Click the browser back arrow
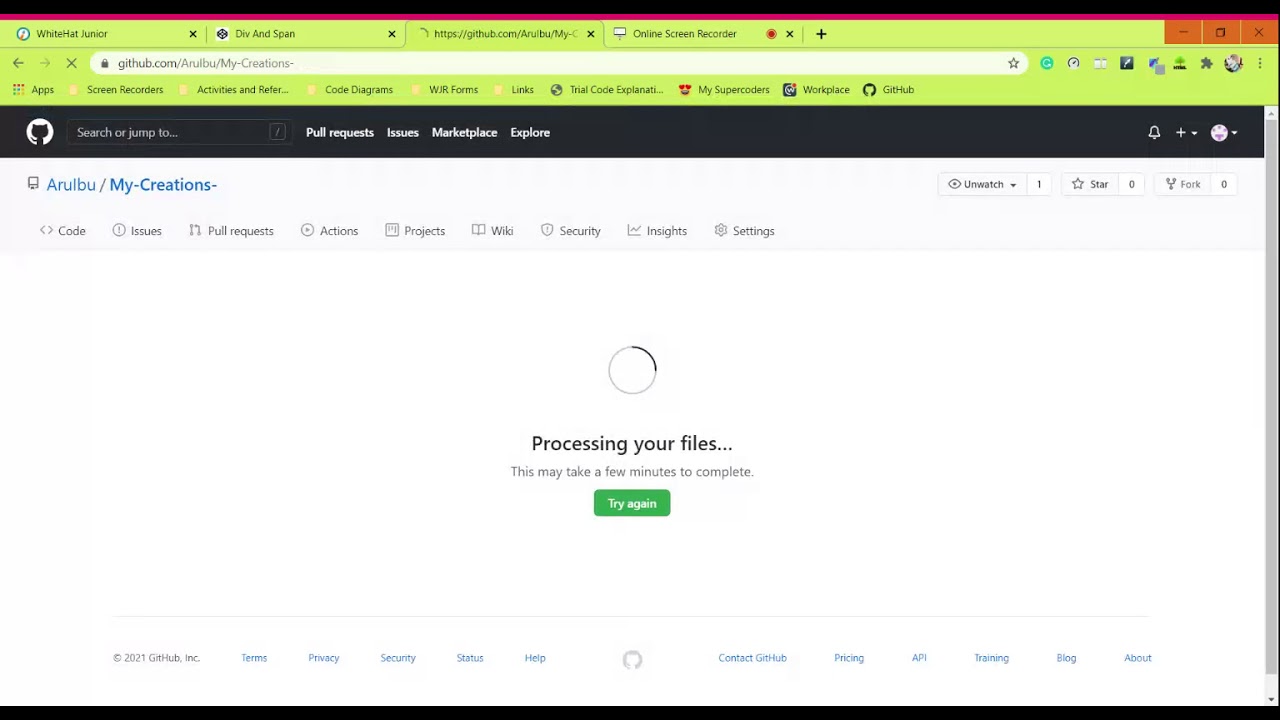1280x720 pixels. coord(18,63)
